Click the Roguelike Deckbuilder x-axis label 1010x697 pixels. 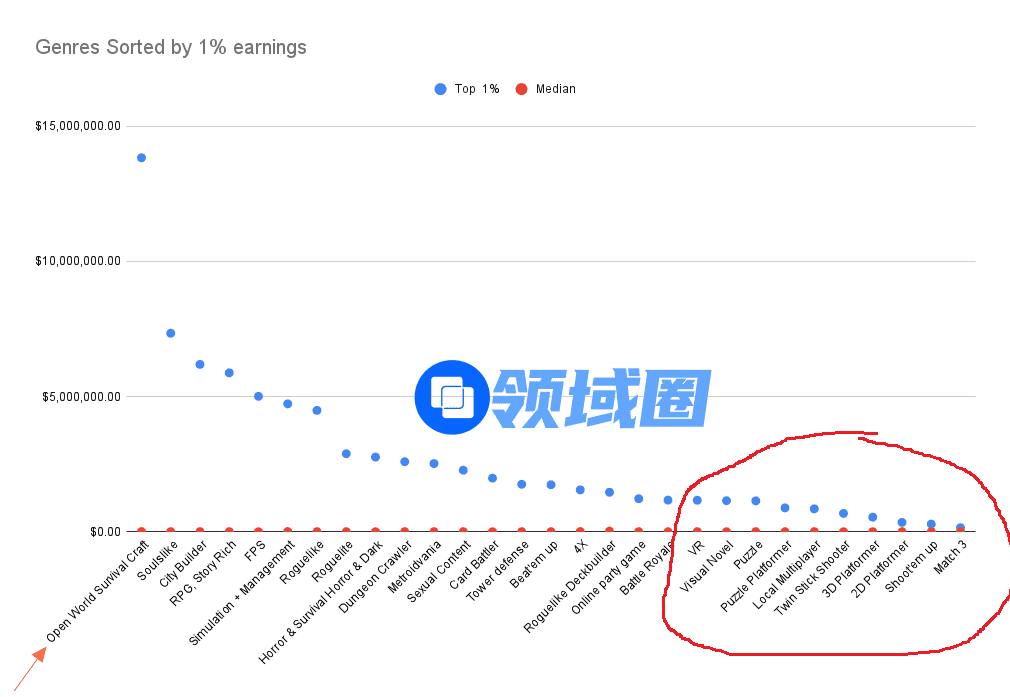[569, 587]
